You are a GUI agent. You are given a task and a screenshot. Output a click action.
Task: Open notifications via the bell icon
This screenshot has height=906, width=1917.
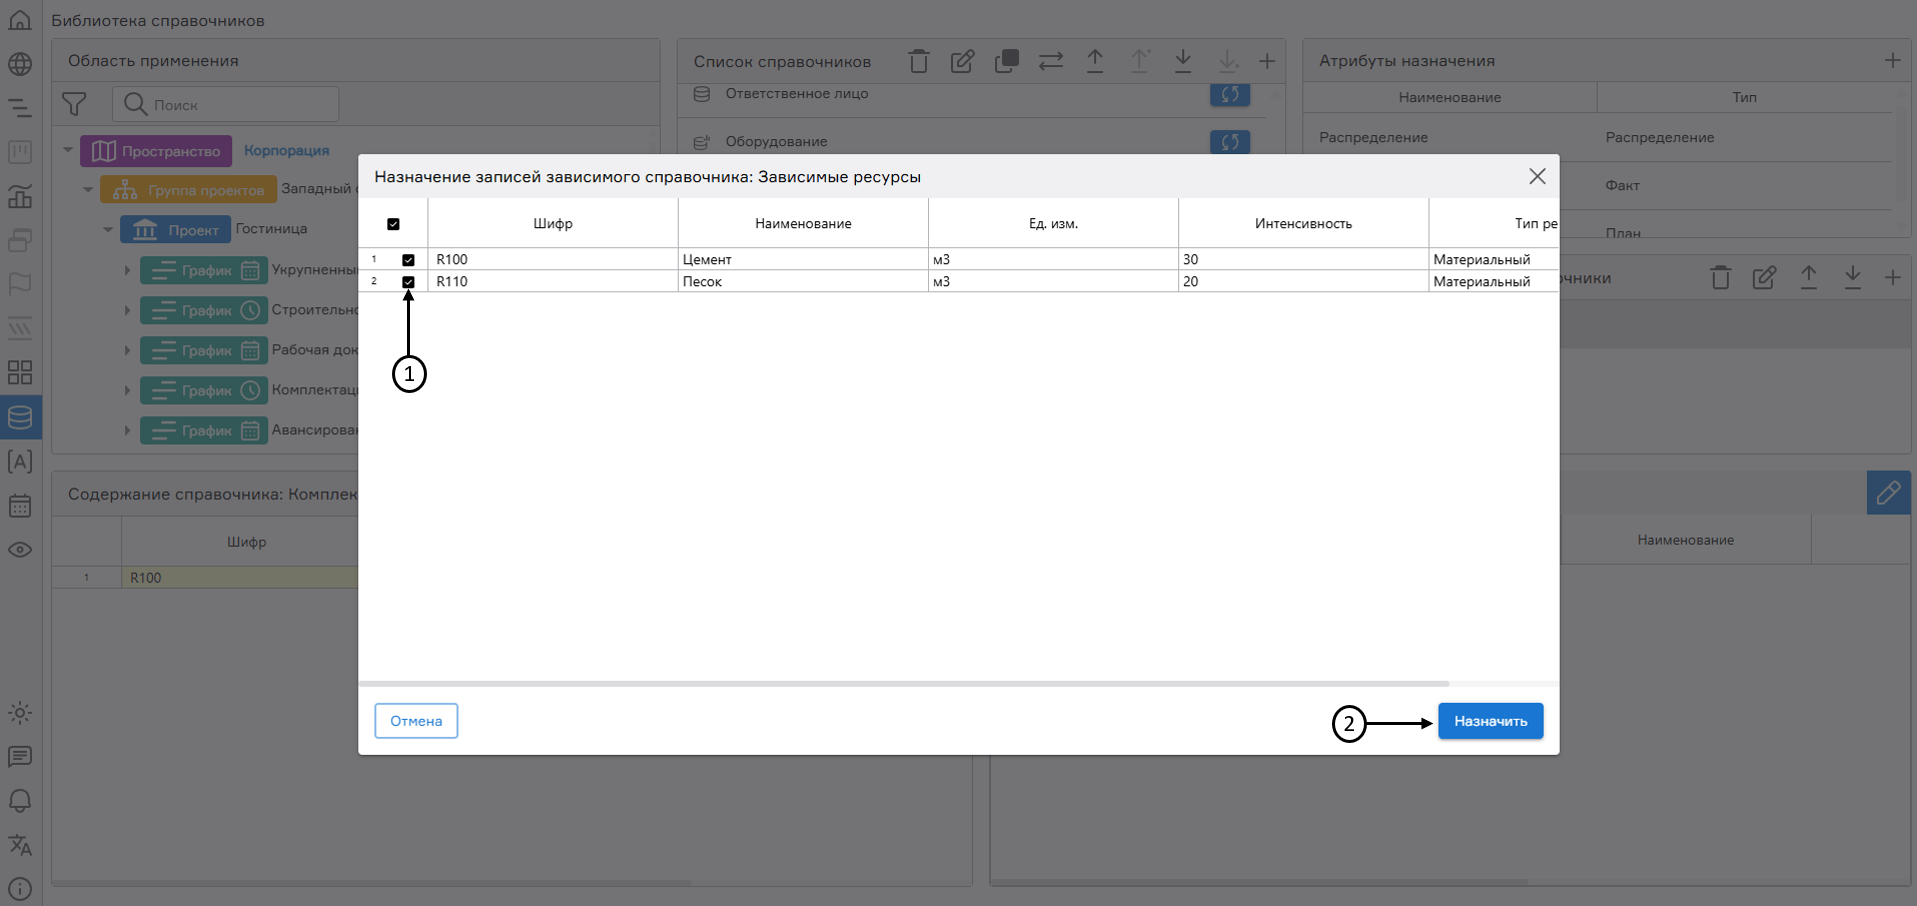coord(20,801)
